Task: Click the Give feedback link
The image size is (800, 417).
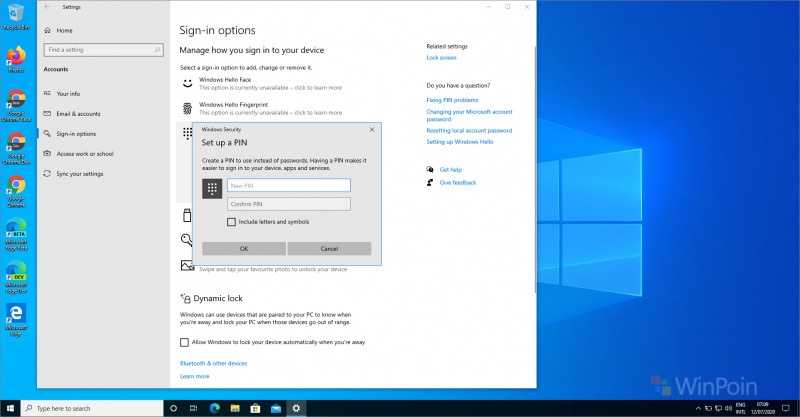Action: 458,183
